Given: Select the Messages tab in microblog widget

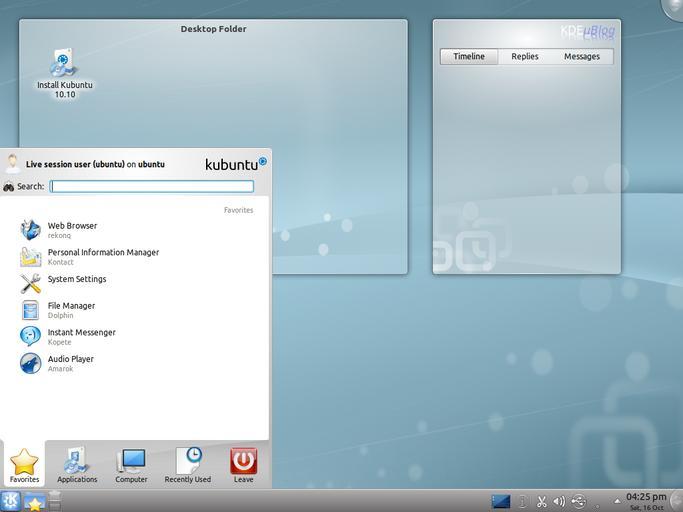Looking at the screenshot, I should click(582, 57).
